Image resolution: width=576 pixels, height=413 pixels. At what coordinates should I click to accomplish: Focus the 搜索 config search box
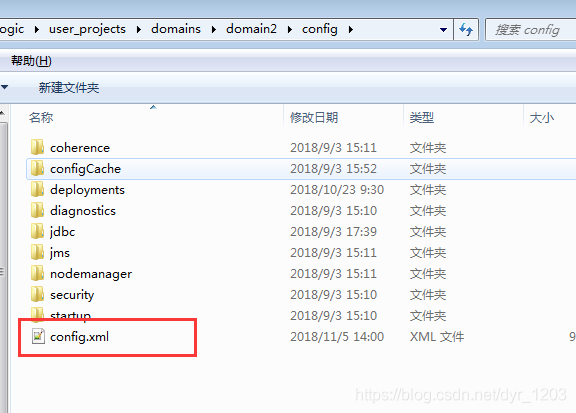pos(530,29)
